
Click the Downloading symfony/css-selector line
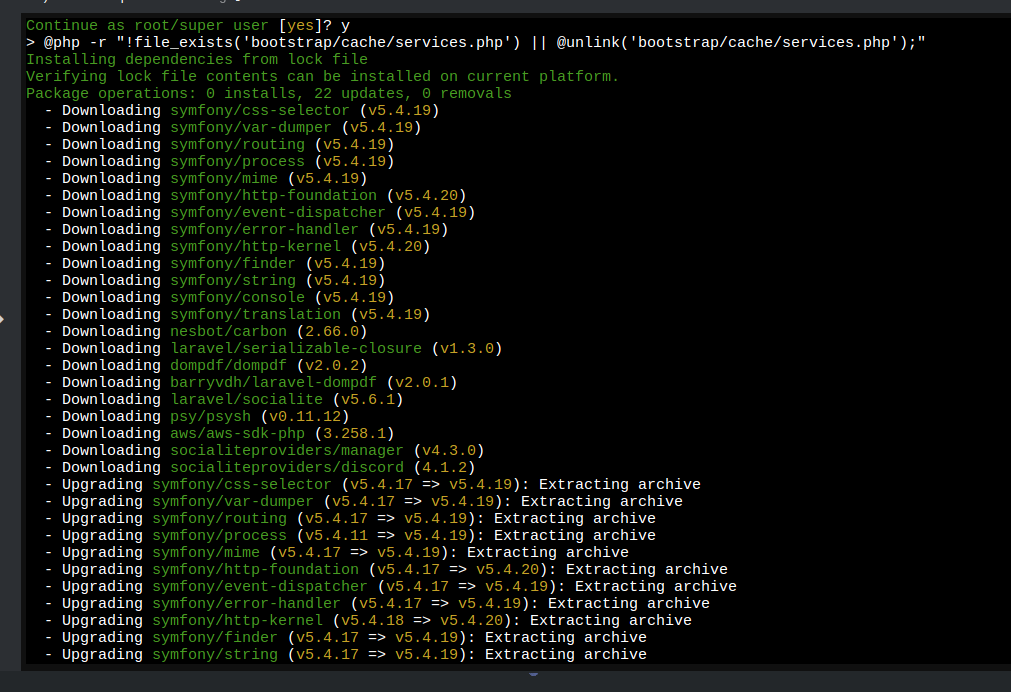pyautogui.click(x=242, y=110)
